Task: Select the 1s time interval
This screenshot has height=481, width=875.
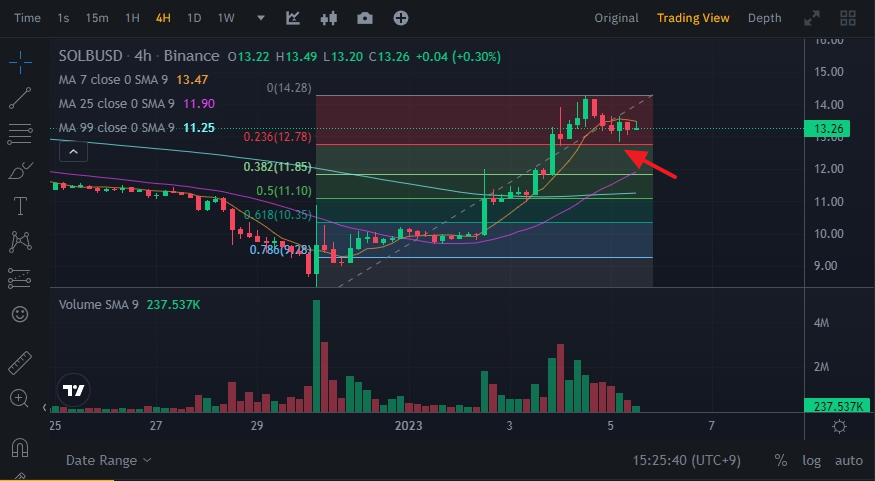Action: point(63,18)
